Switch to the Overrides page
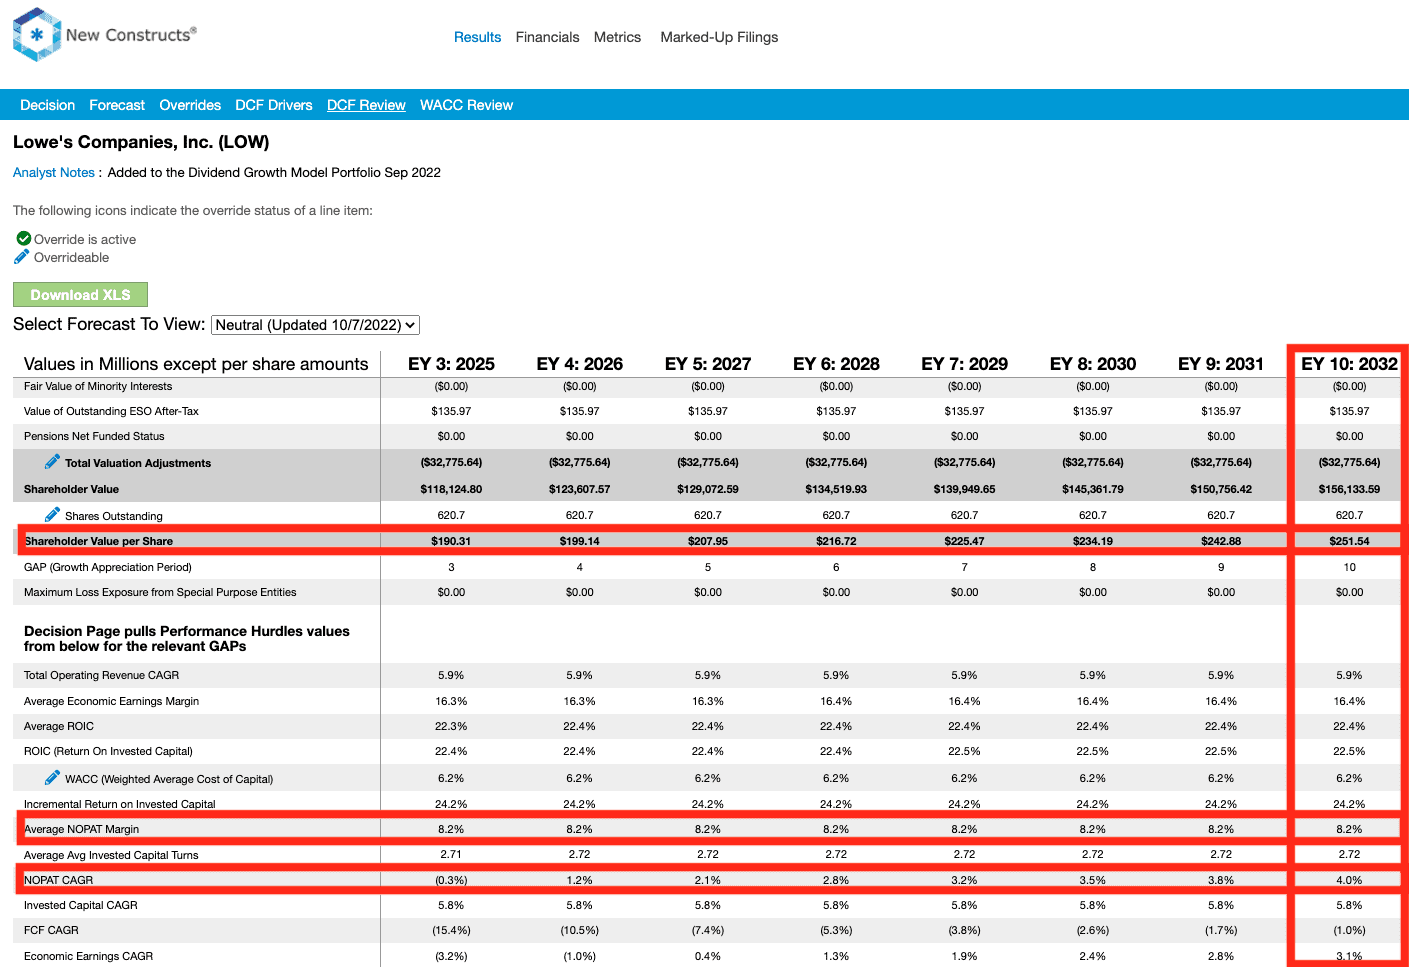 pyautogui.click(x=190, y=105)
